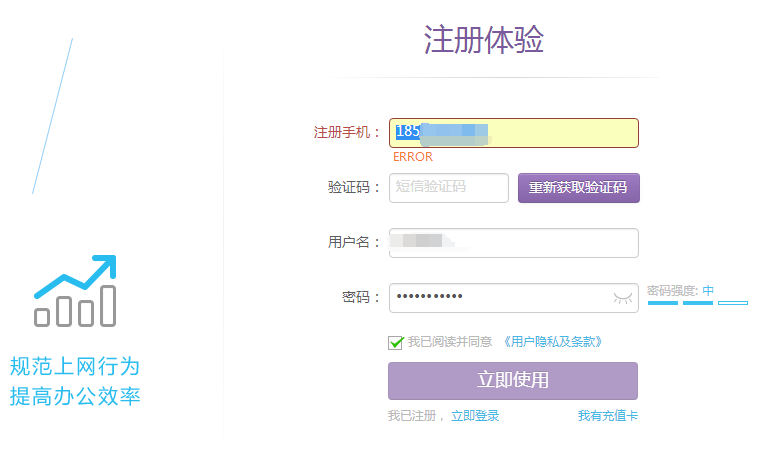Click the first password strength bar
The height and width of the screenshot is (454, 757).
point(663,303)
